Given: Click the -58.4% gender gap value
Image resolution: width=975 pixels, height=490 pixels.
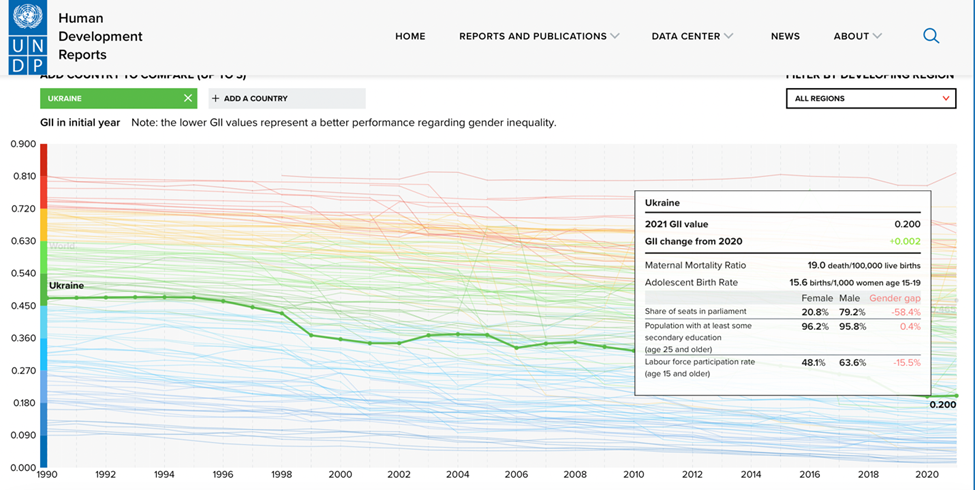Looking at the screenshot, I should pyautogui.click(x=905, y=312).
